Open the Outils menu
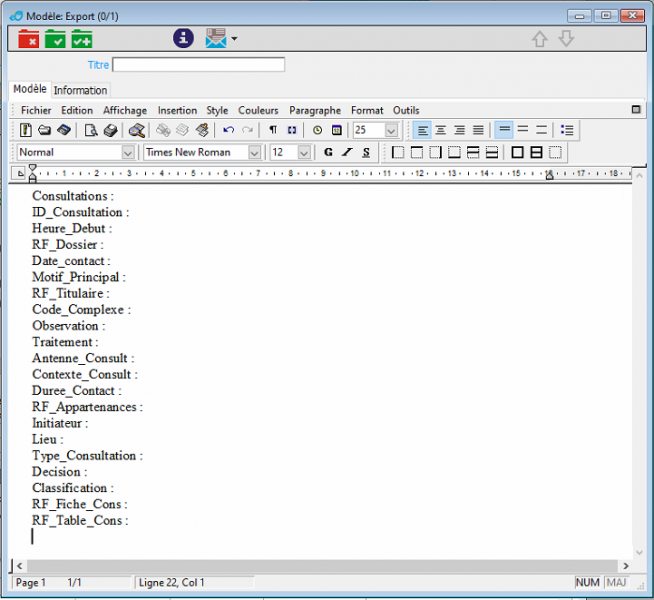654x600 pixels. tap(406, 110)
